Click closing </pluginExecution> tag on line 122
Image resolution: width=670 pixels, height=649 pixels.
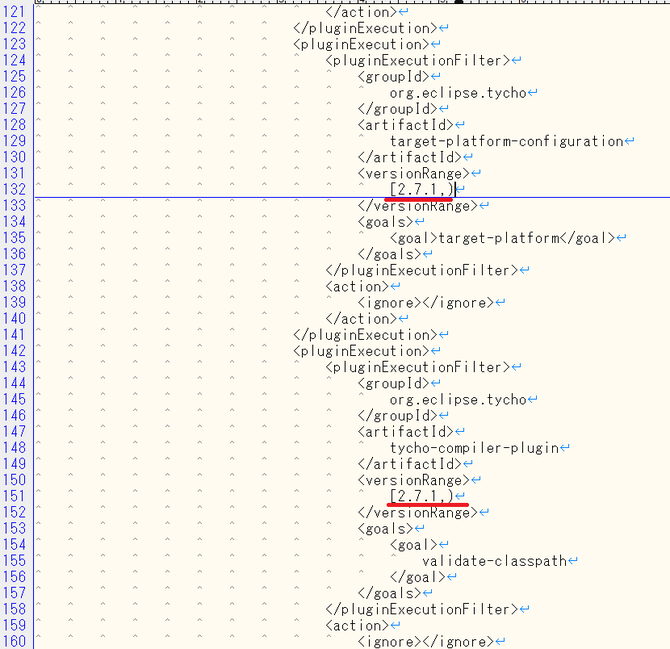[x=365, y=28]
